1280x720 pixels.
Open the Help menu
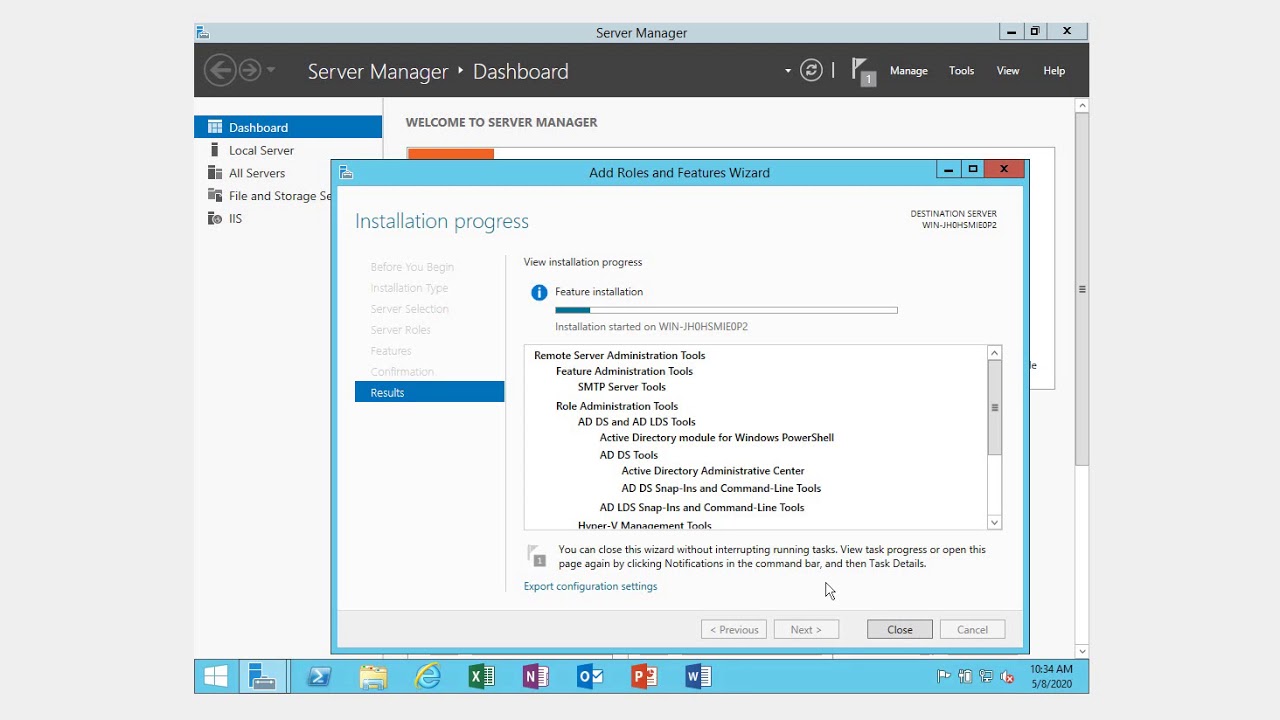pyautogui.click(x=1054, y=71)
